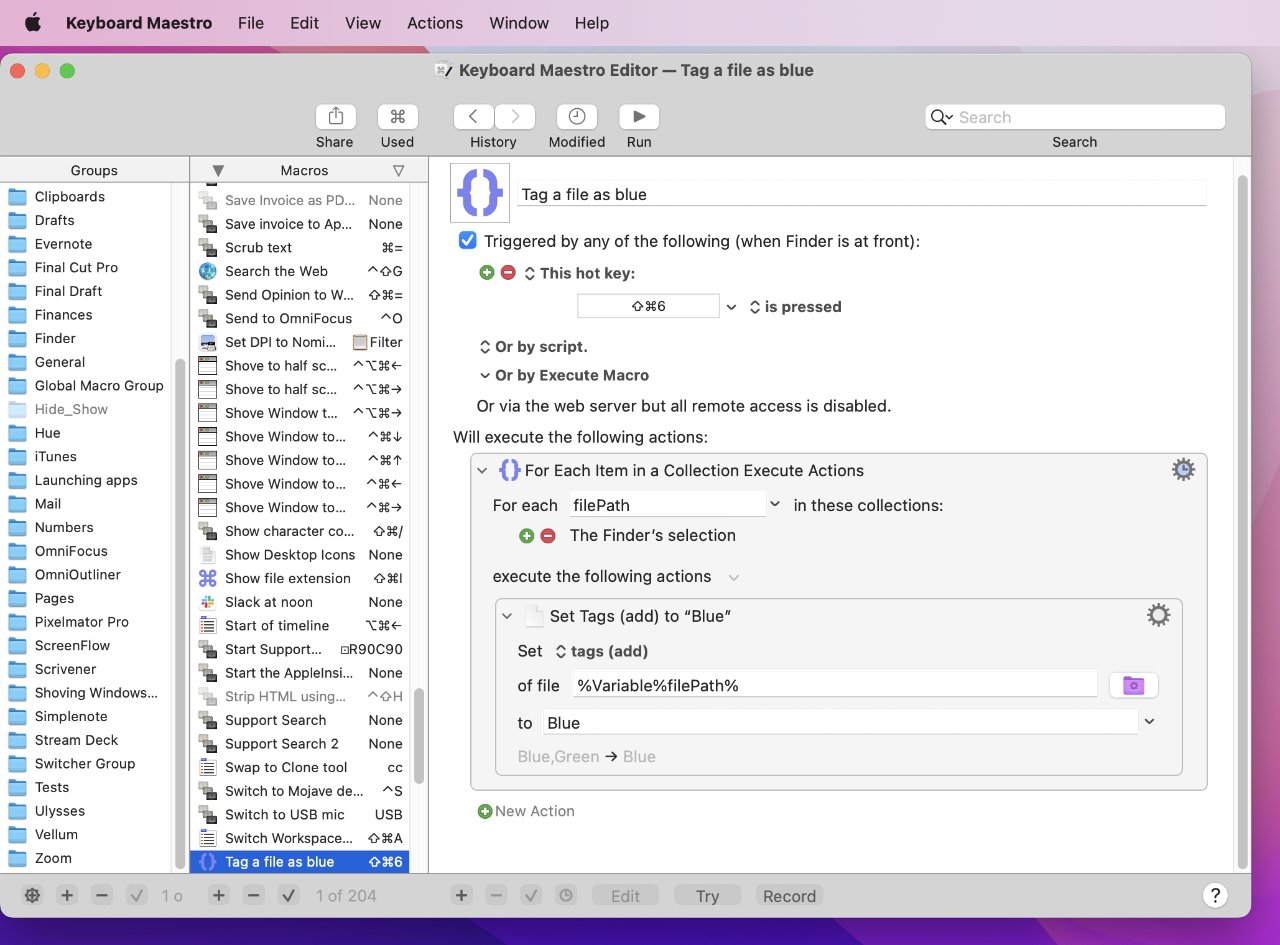Go back in History

coord(473,116)
